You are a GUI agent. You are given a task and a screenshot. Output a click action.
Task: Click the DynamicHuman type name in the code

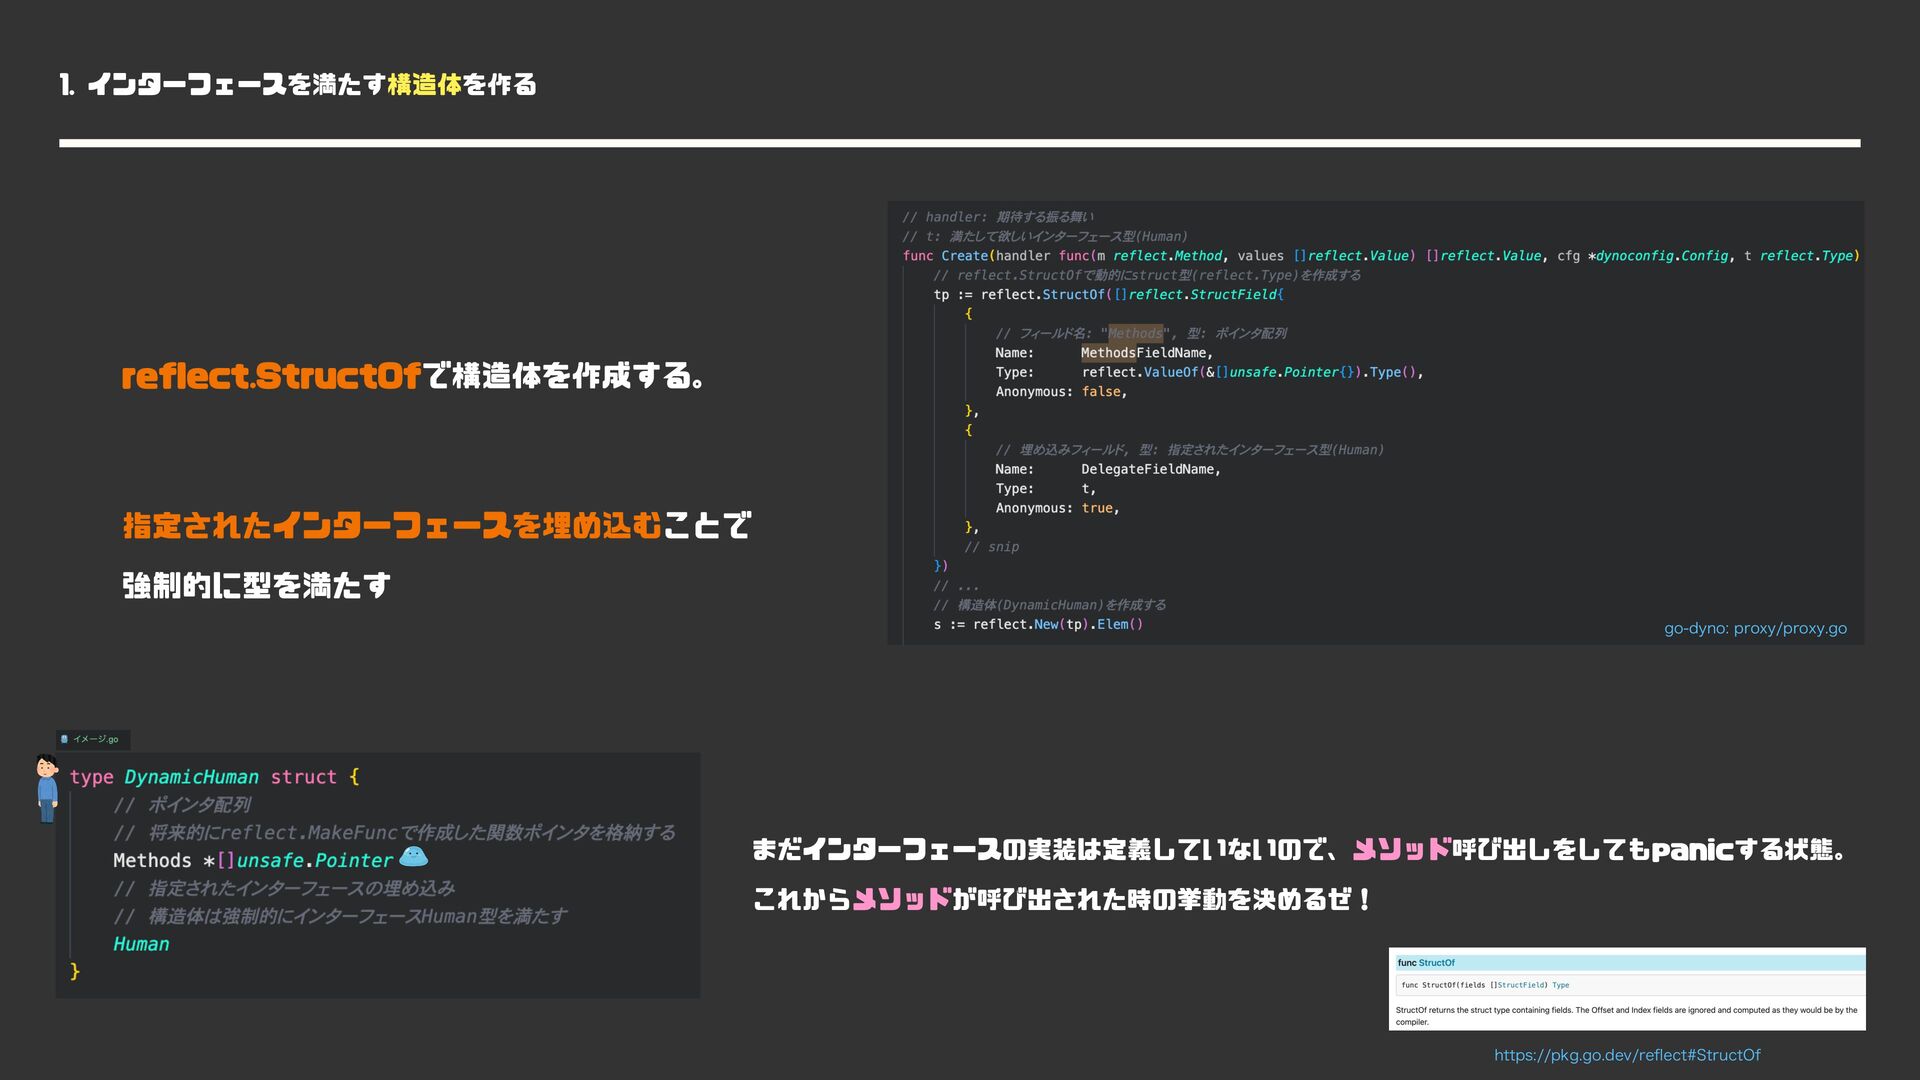pyautogui.click(x=191, y=777)
